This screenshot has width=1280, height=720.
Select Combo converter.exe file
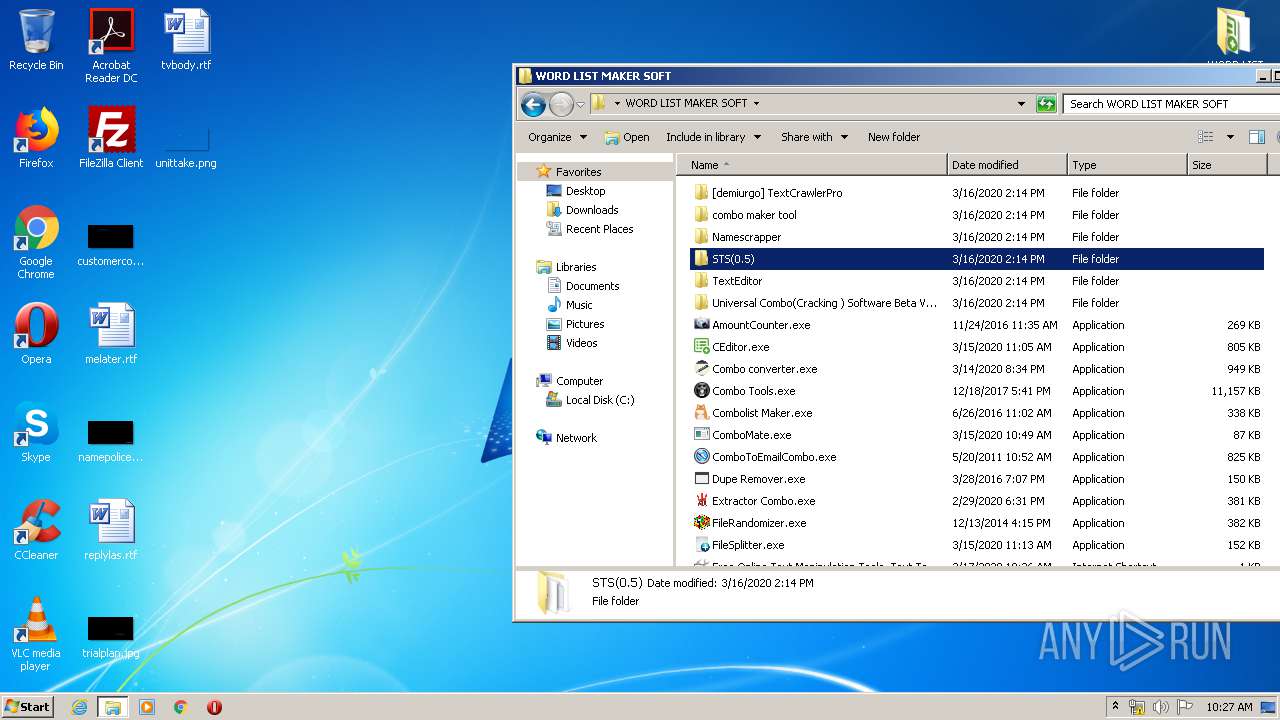(756, 369)
